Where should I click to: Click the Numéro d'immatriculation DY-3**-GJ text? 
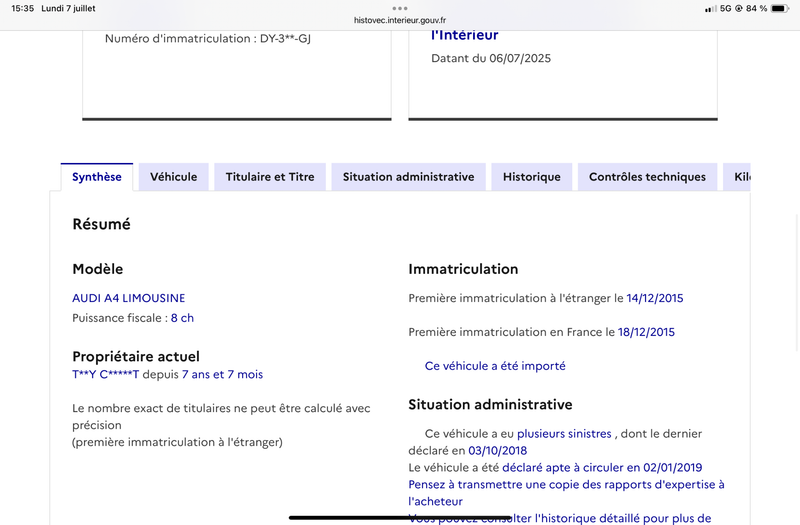[x=208, y=39]
